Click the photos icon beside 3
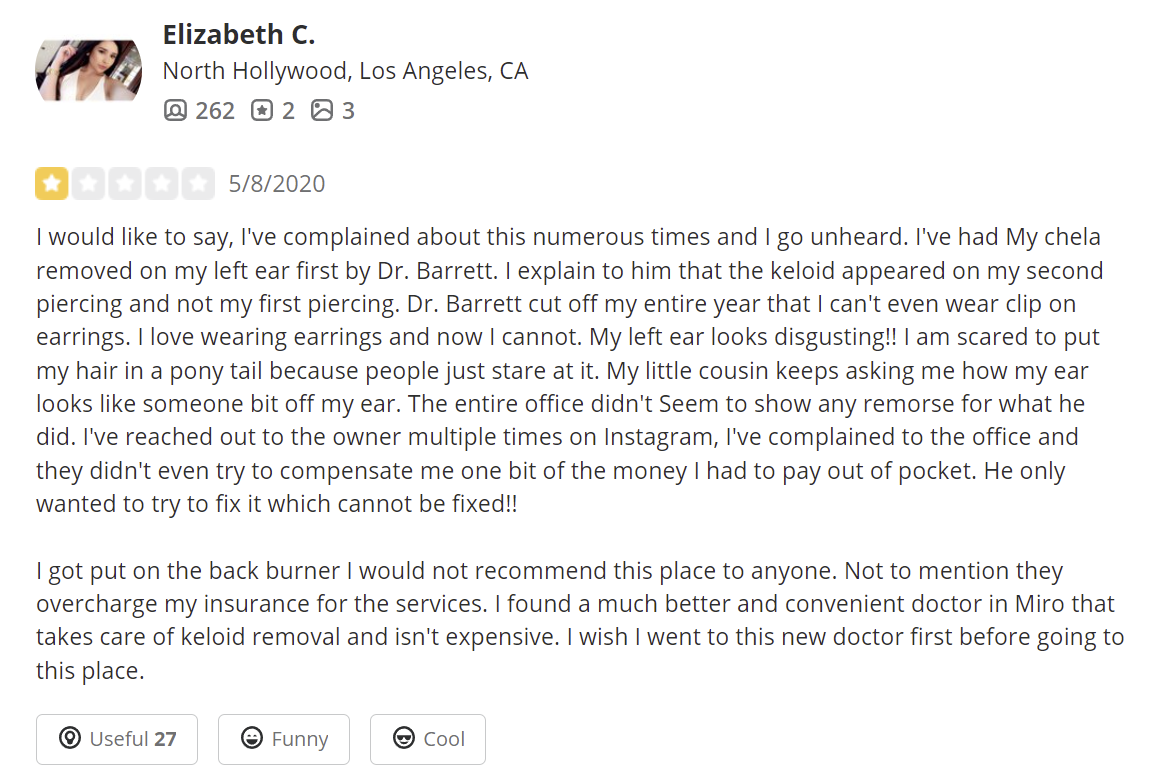The image size is (1165, 780). (x=322, y=111)
